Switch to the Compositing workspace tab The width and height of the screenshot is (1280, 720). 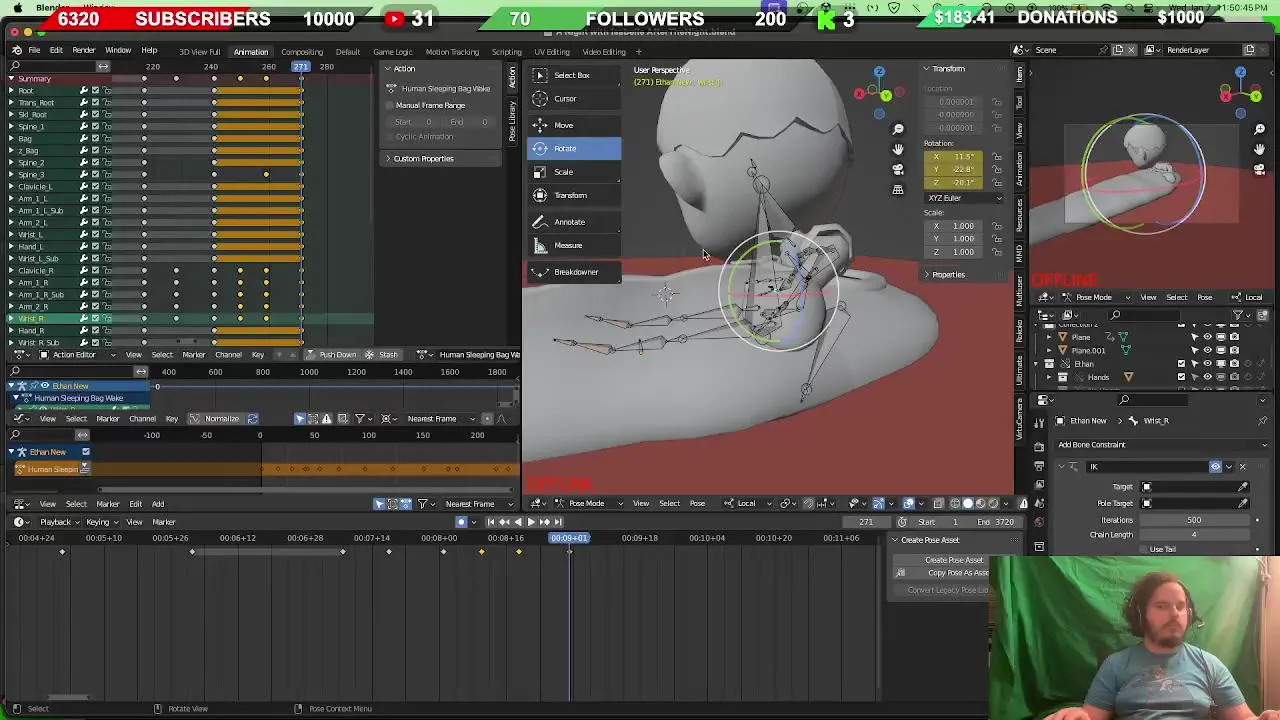click(x=302, y=52)
